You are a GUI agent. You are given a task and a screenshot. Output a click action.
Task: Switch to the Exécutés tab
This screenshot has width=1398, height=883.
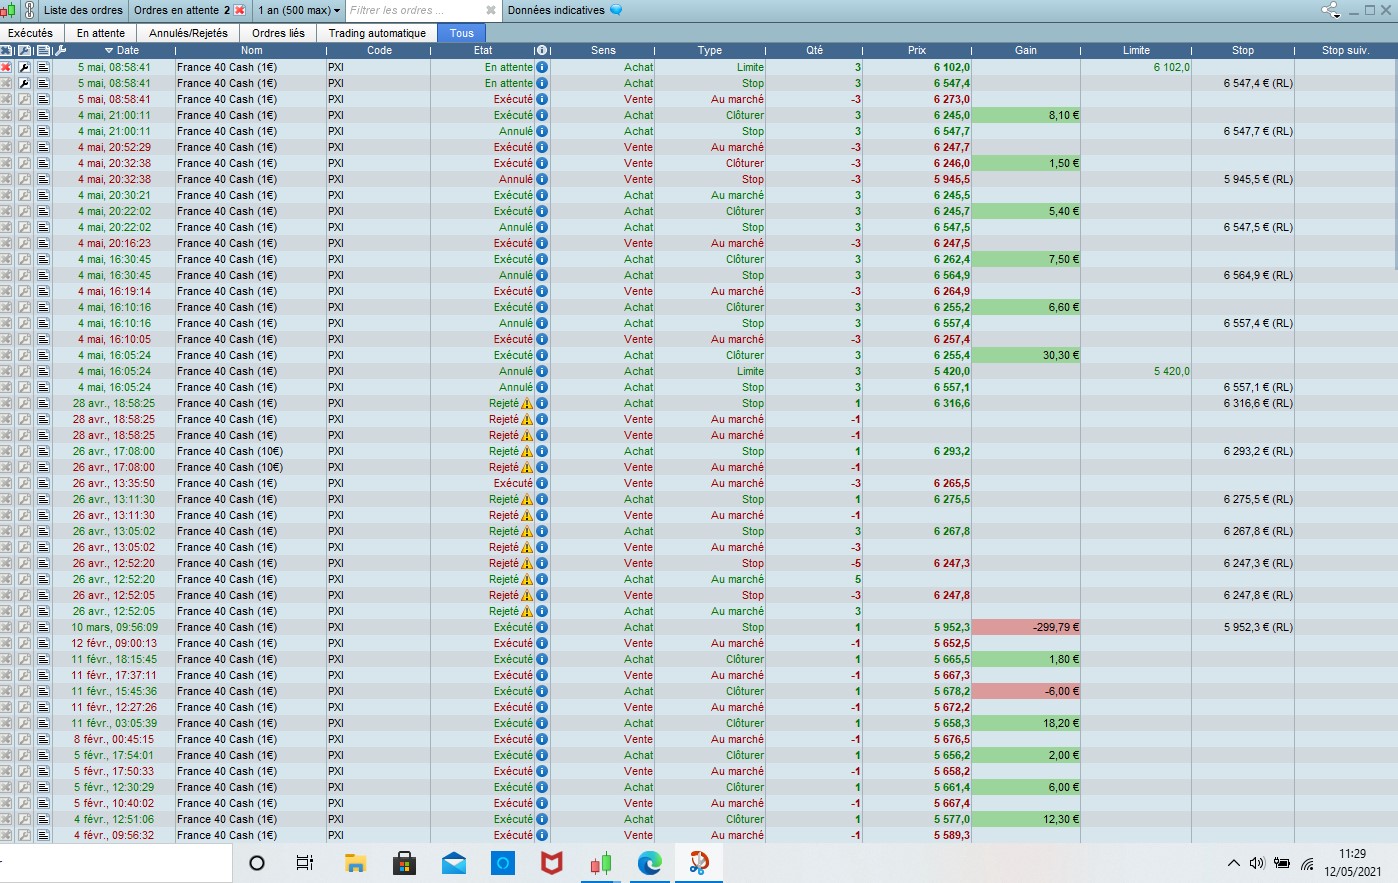[x=31, y=33]
